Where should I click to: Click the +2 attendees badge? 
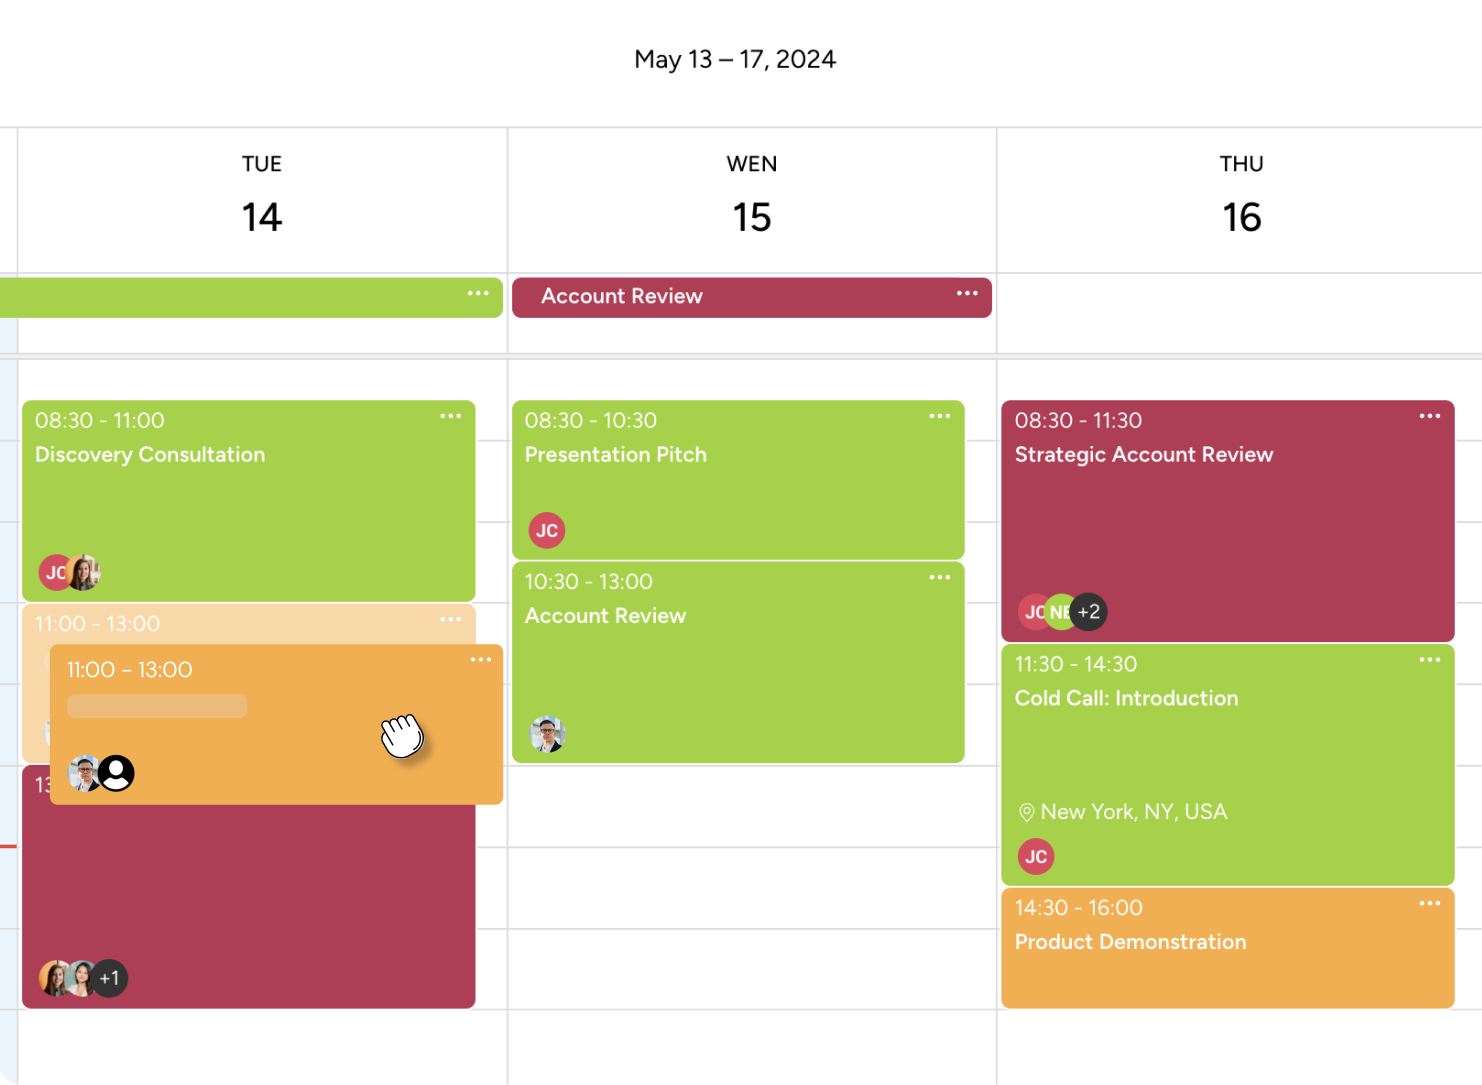point(1089,612)
